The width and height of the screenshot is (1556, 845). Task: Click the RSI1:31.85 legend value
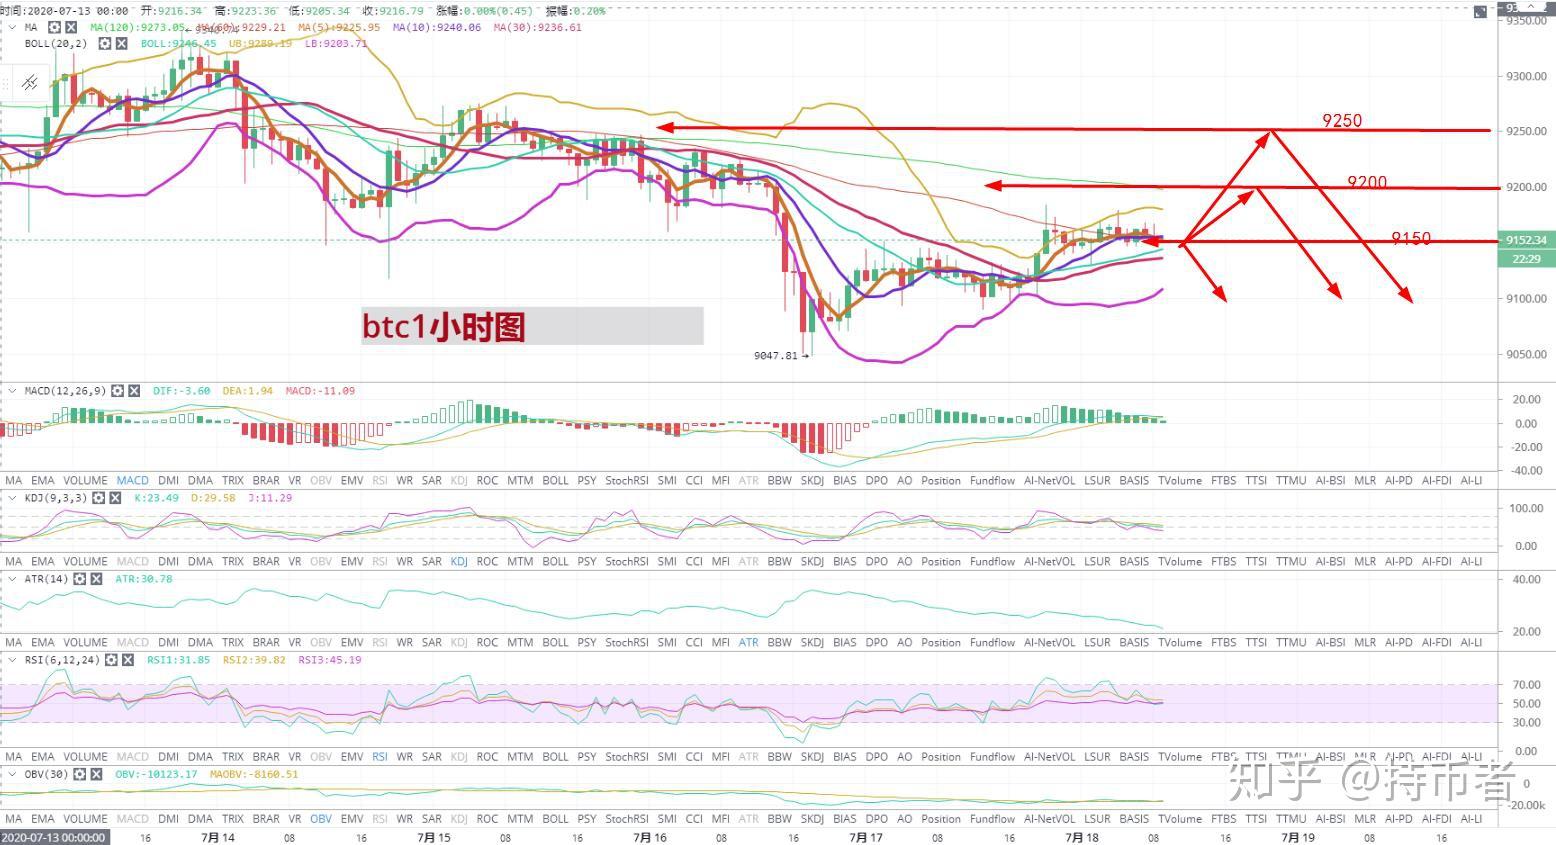coord(178,660)
